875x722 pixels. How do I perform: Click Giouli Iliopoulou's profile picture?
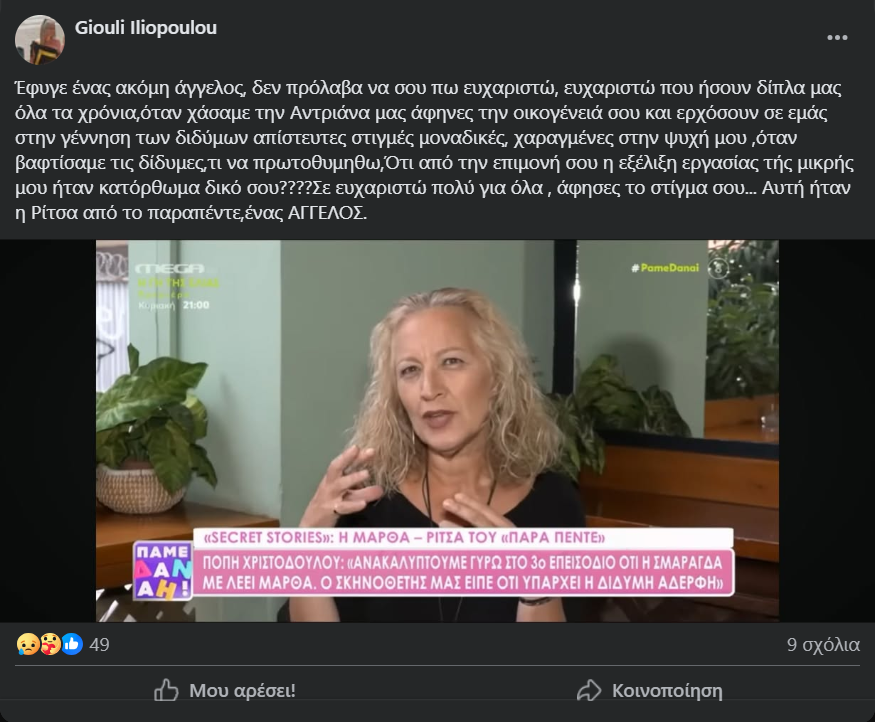[40, 40]
